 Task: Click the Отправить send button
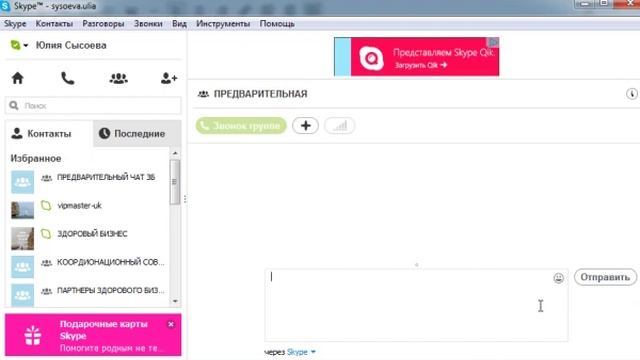(605, 277)
